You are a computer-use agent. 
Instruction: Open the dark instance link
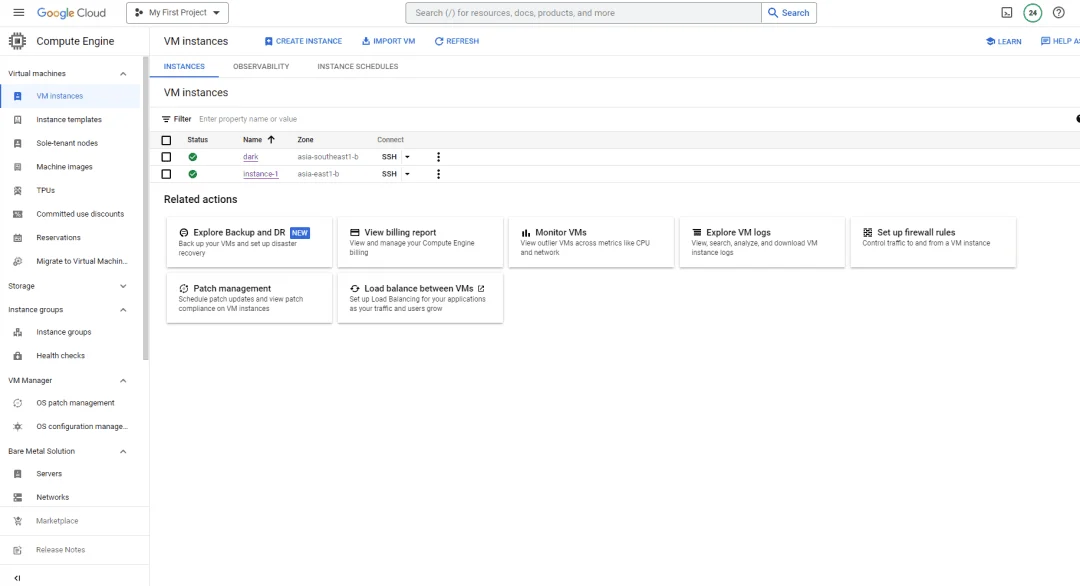click(x=251, y=157)
